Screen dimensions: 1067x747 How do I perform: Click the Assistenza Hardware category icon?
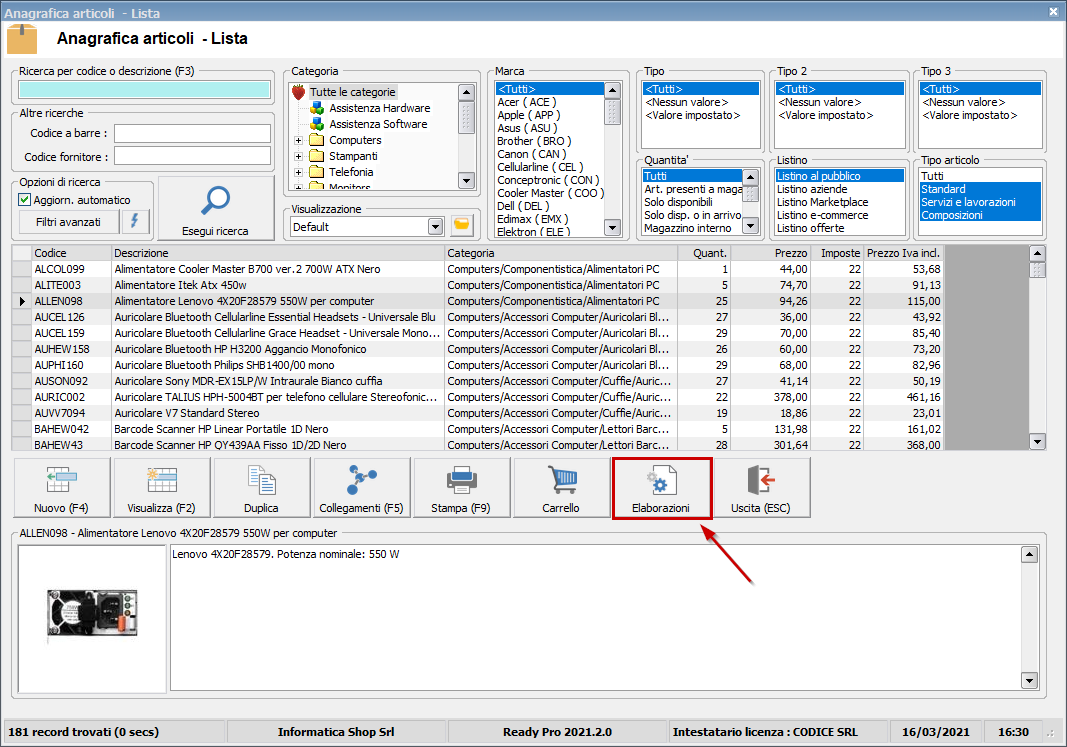(x=316, y=108)
